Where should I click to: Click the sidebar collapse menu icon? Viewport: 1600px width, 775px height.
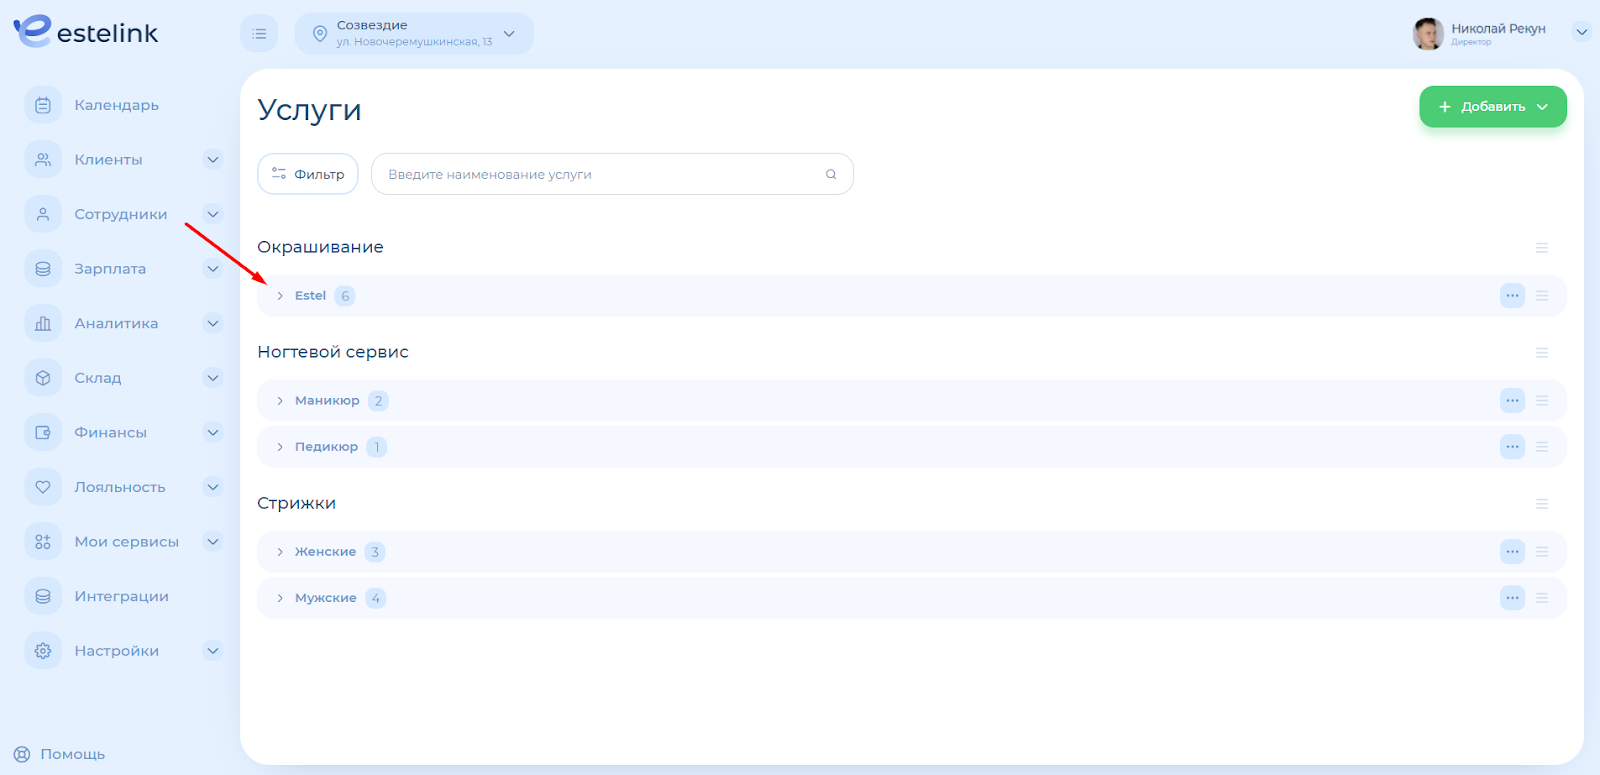259,34
